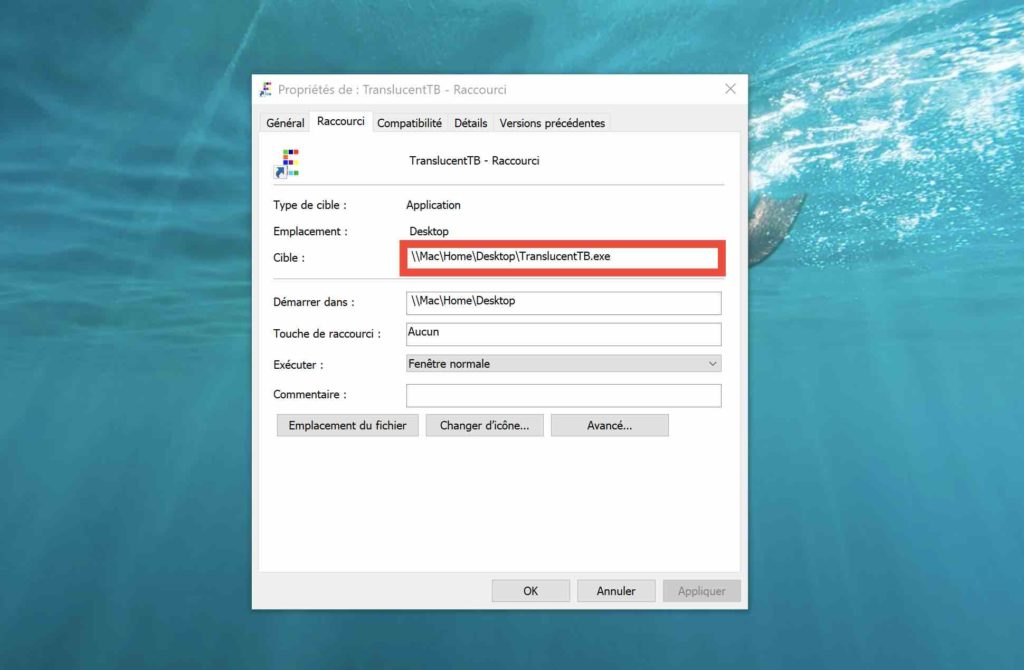Image resolution: width=1024 pixels, height=670 pixels.
Task: Expand the Exécuter dropdown 'Fenêtre normale'
Action: pos(563,364)
